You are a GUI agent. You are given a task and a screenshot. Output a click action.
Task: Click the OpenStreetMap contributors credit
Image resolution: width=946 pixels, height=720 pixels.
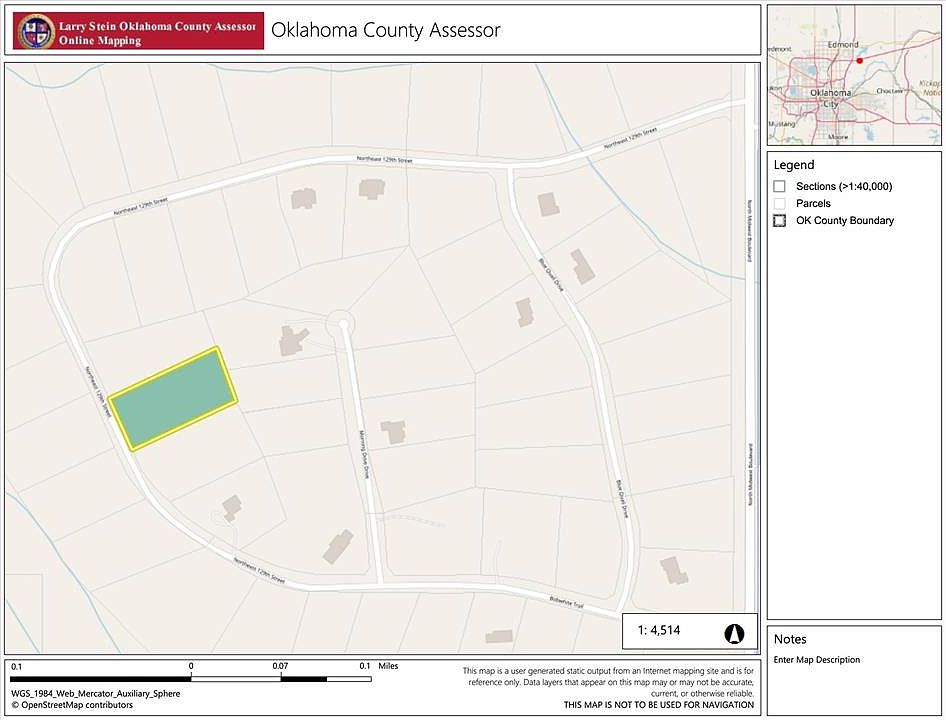click(72, 705)
